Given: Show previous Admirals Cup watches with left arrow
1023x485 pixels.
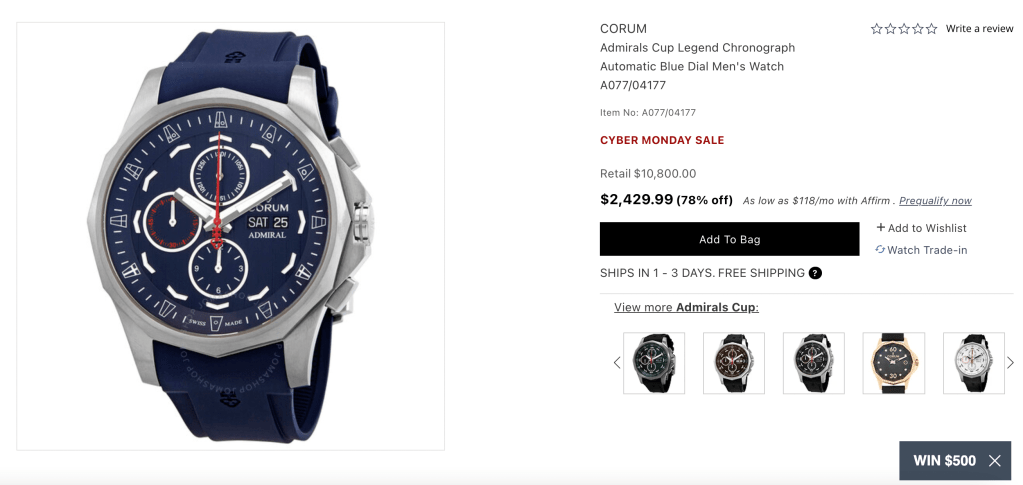Looking at the screenshot, I should click(617, 363).
